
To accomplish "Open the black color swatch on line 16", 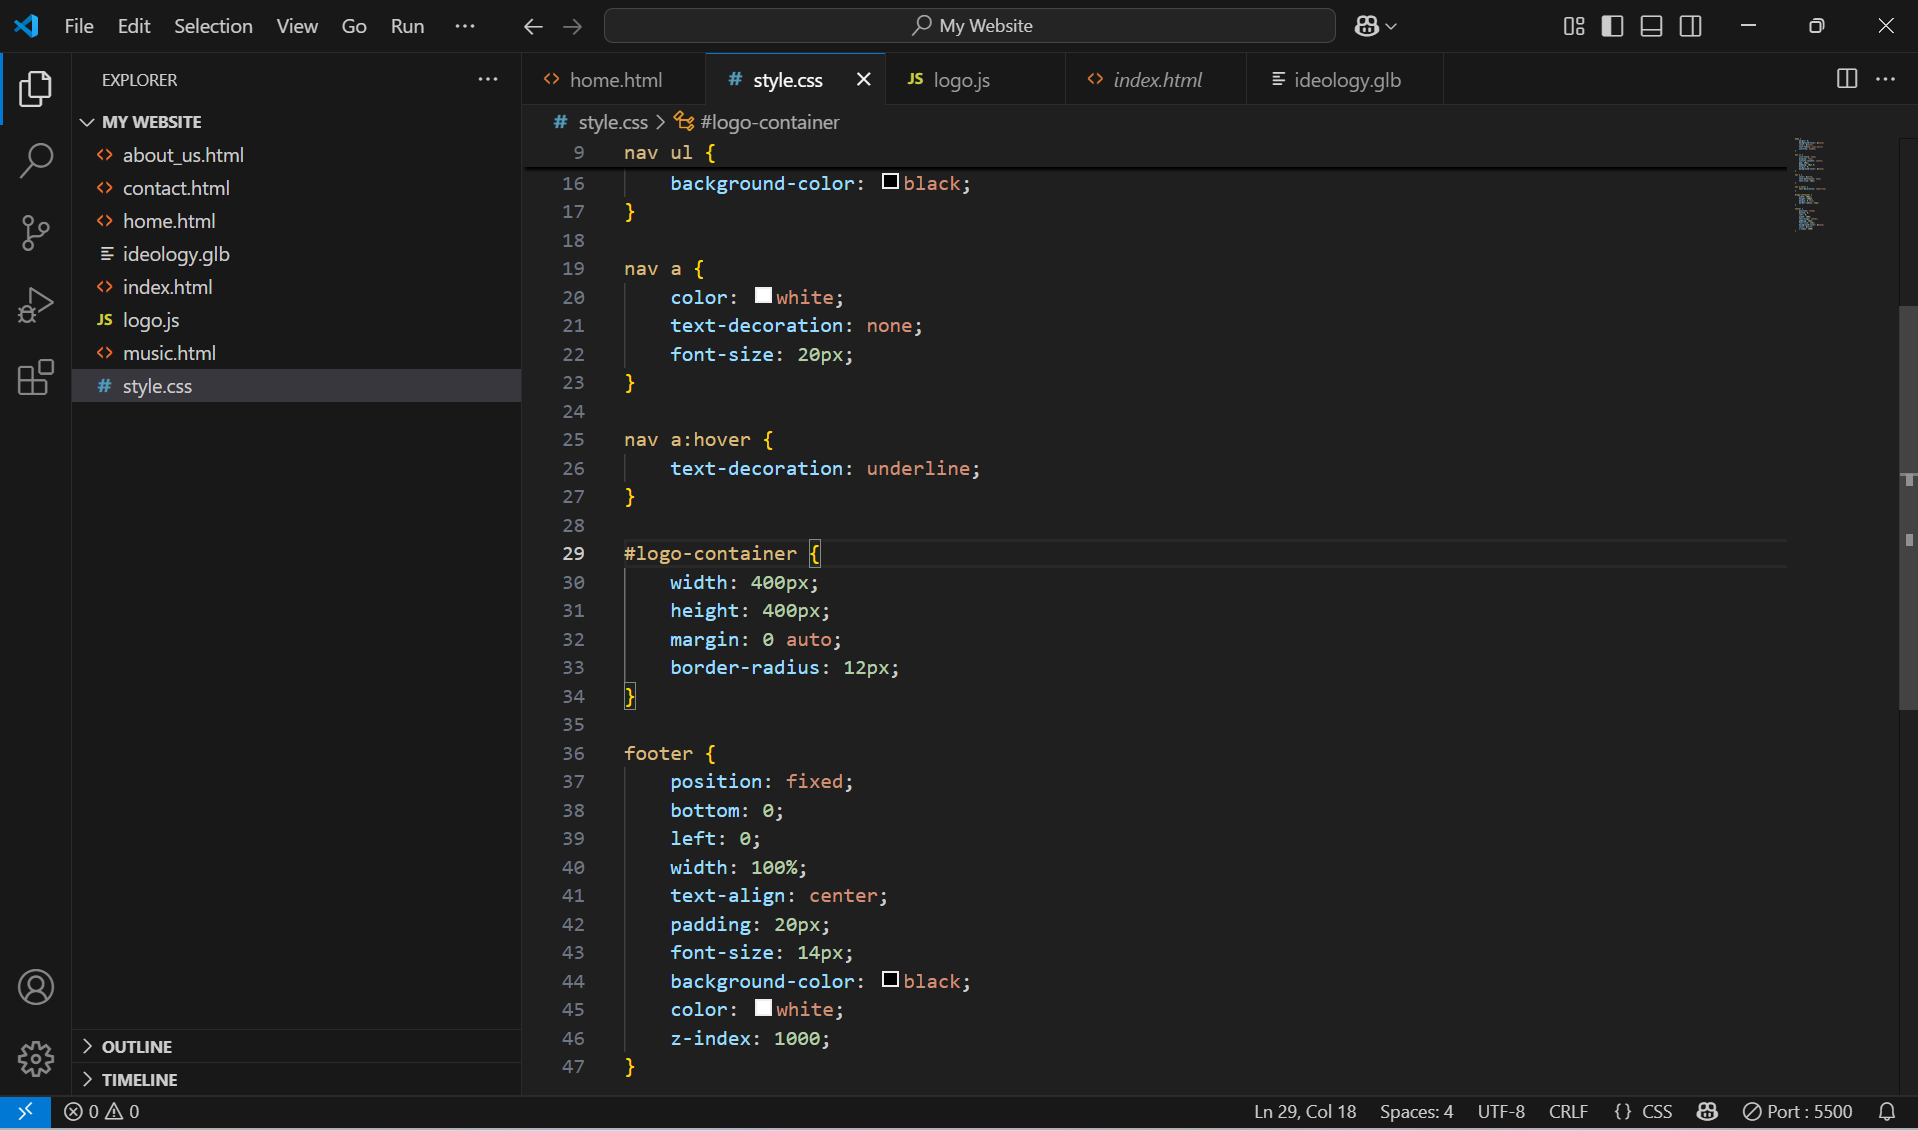I will coord(890,182).
